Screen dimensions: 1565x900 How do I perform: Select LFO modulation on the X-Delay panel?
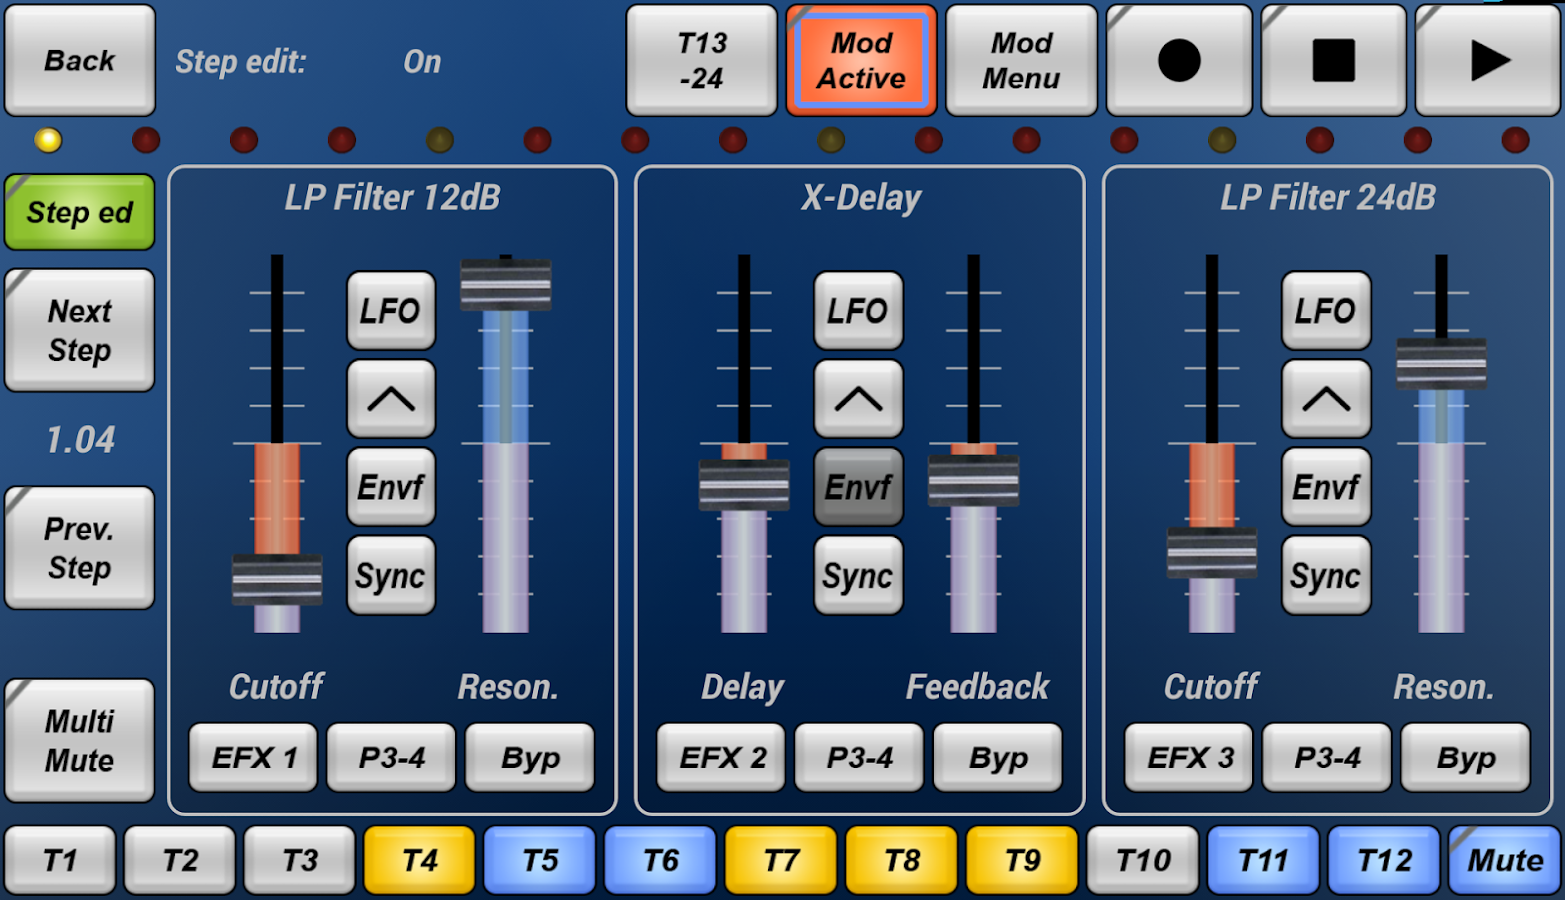(x=858, y=310)
